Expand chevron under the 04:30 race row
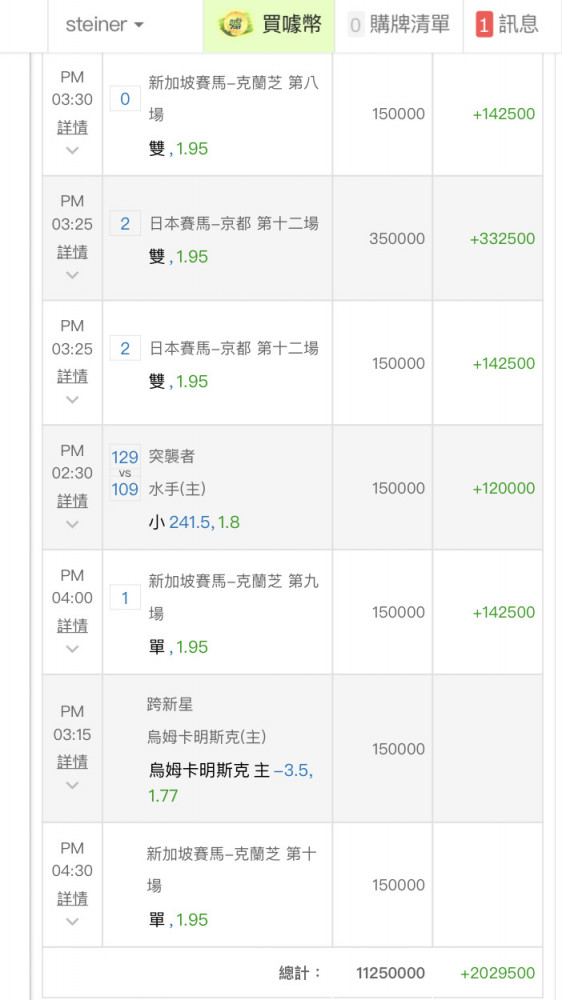Image resolution: width=562 pixels, height=1000 pixels. point(72,922)
